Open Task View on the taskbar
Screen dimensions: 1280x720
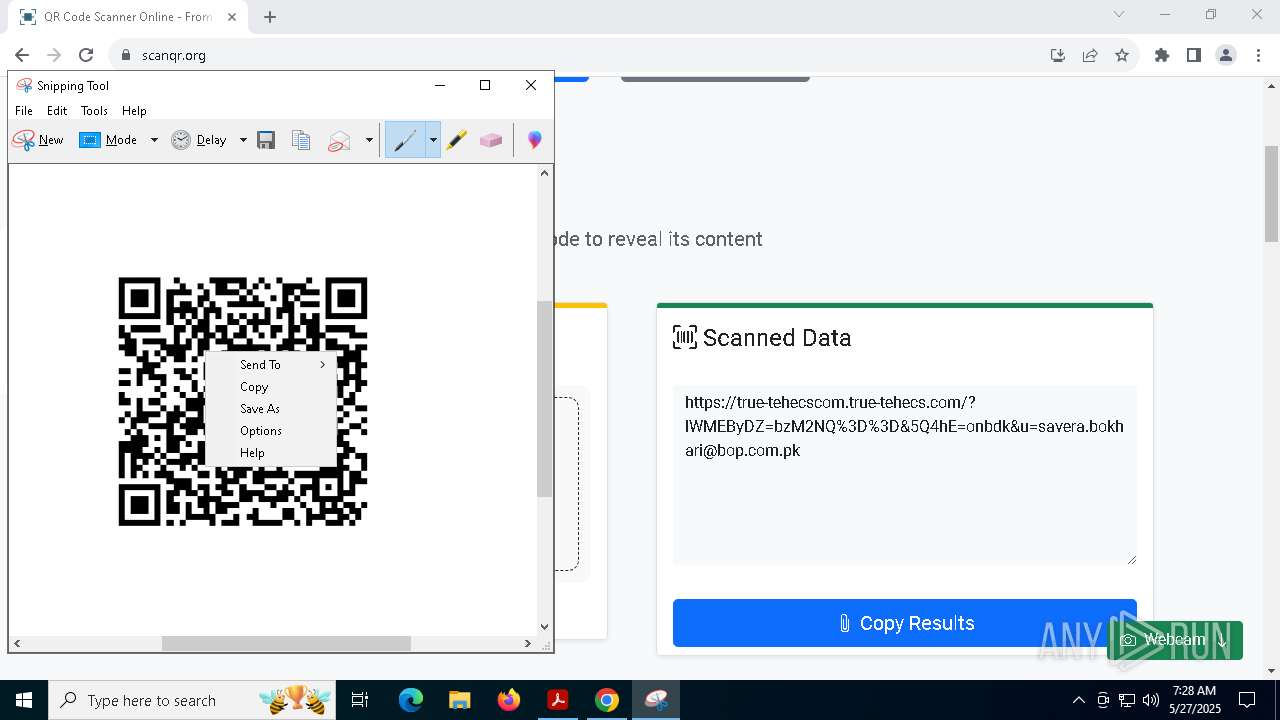tap(360, 700)
